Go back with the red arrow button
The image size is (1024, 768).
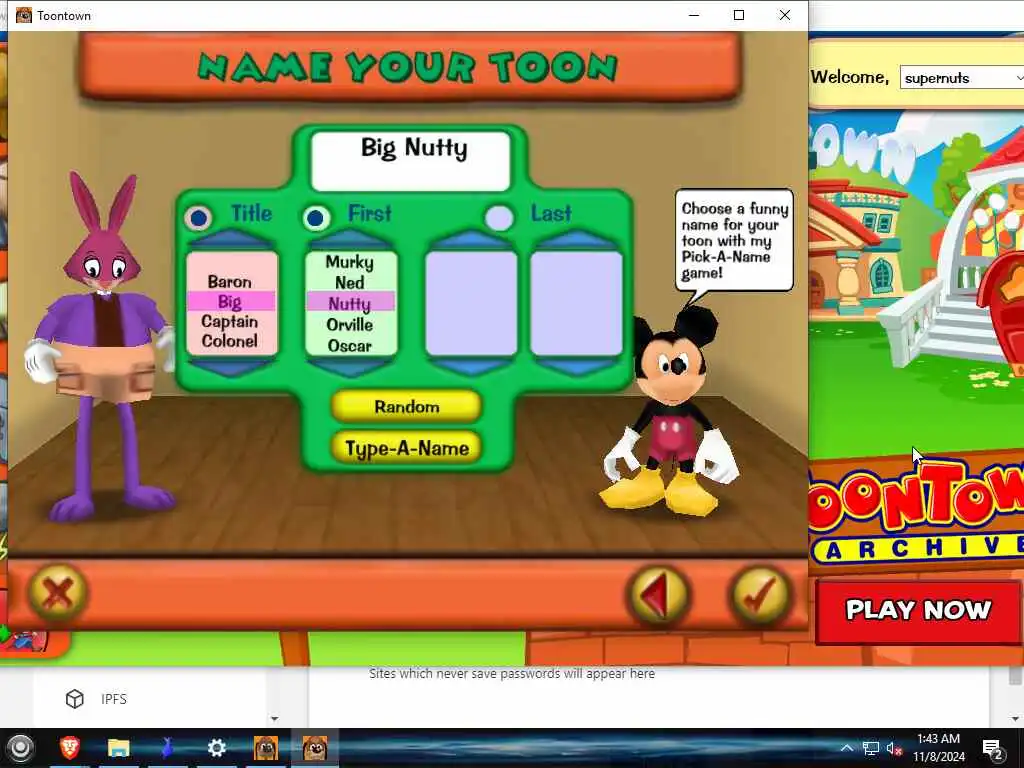click(x=658, y=594)
